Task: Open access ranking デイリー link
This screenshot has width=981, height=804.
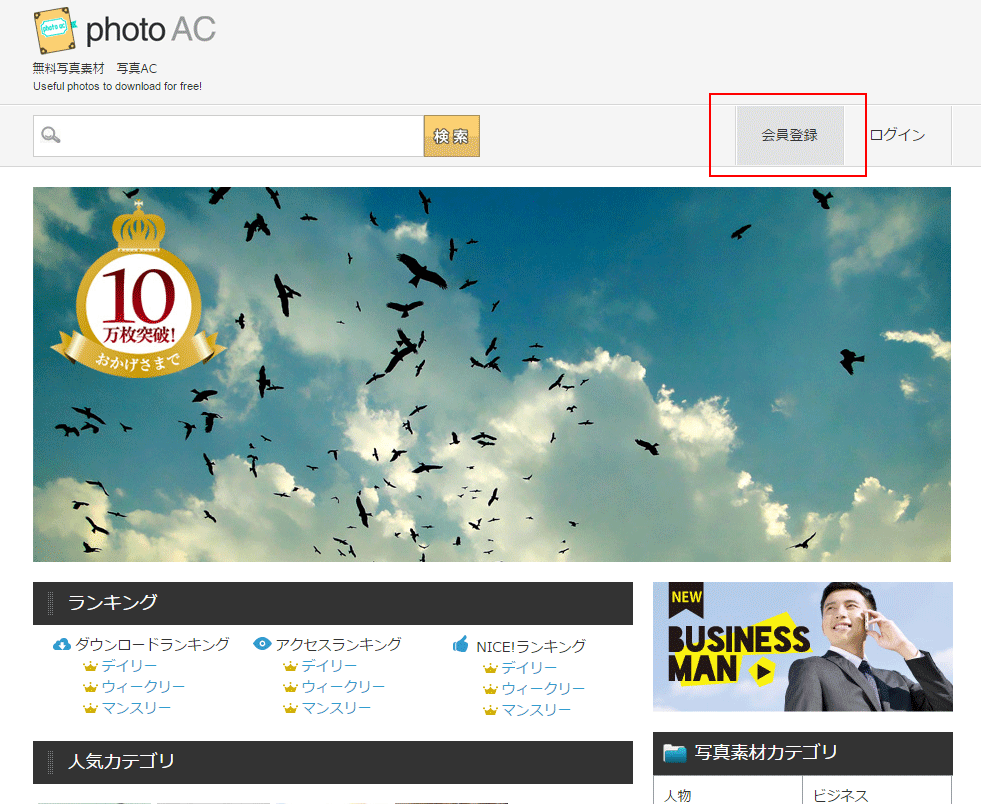Action: coord(329,666)
